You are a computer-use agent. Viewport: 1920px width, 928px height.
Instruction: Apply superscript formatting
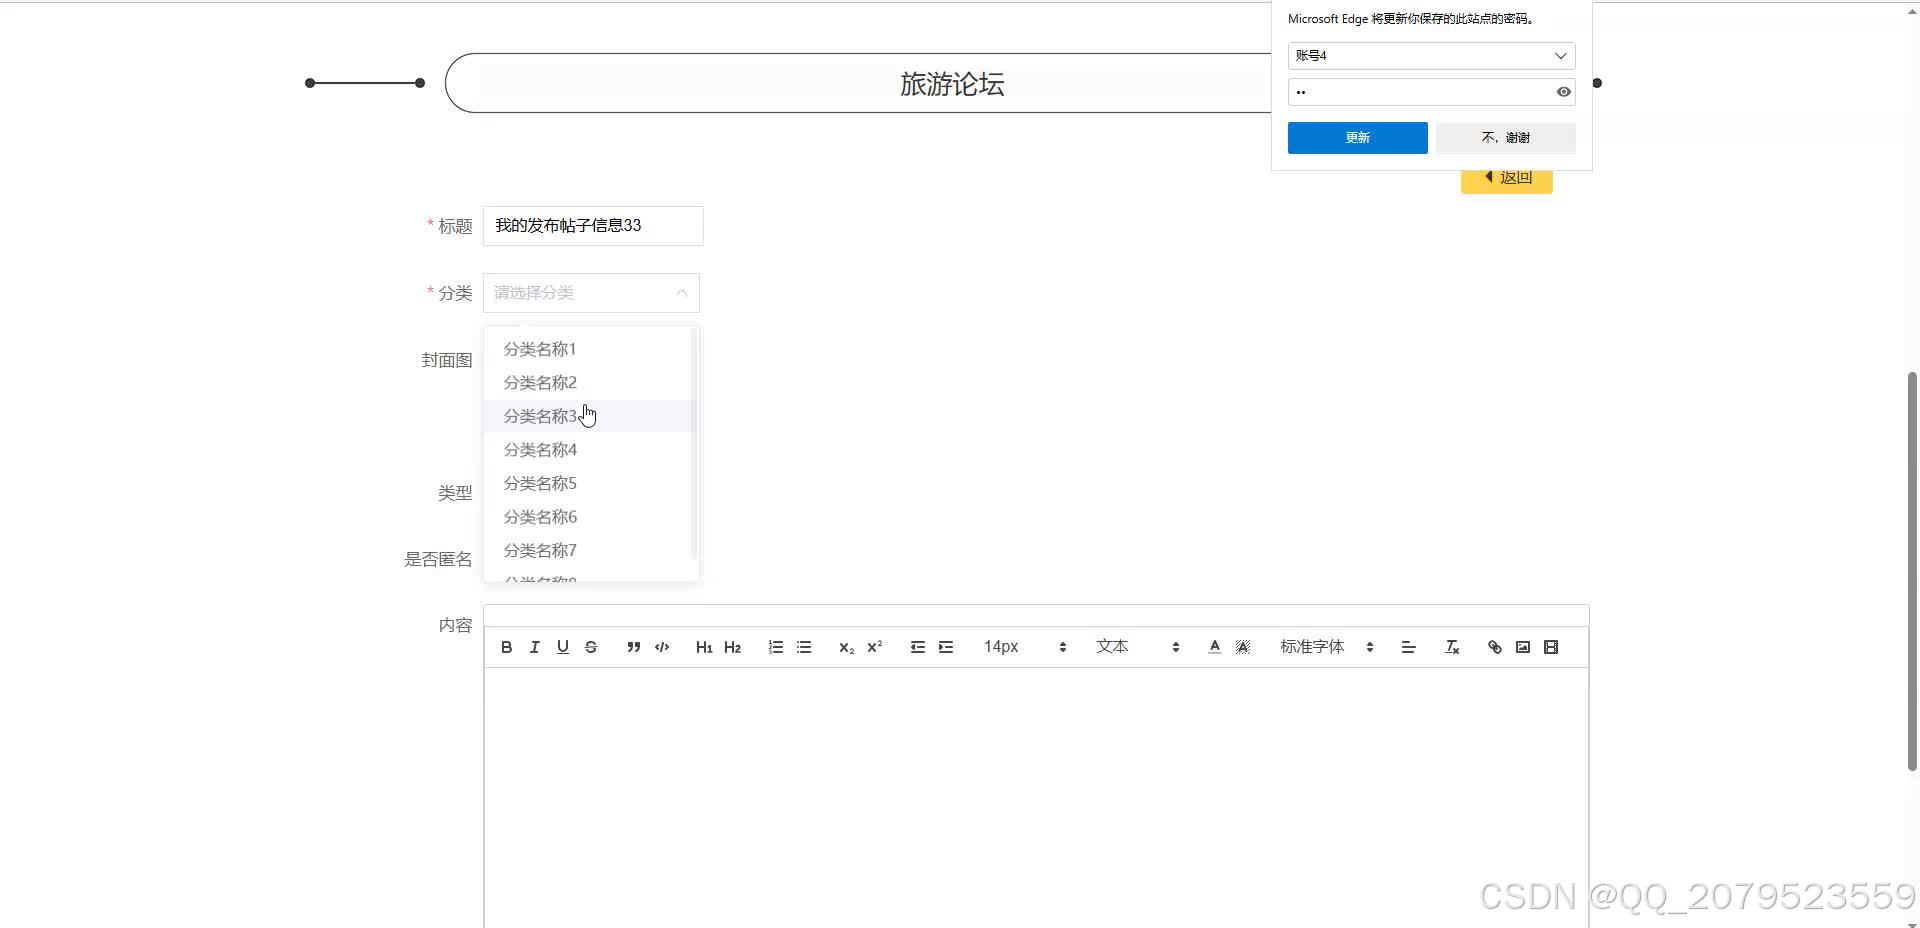coord(874,647)
